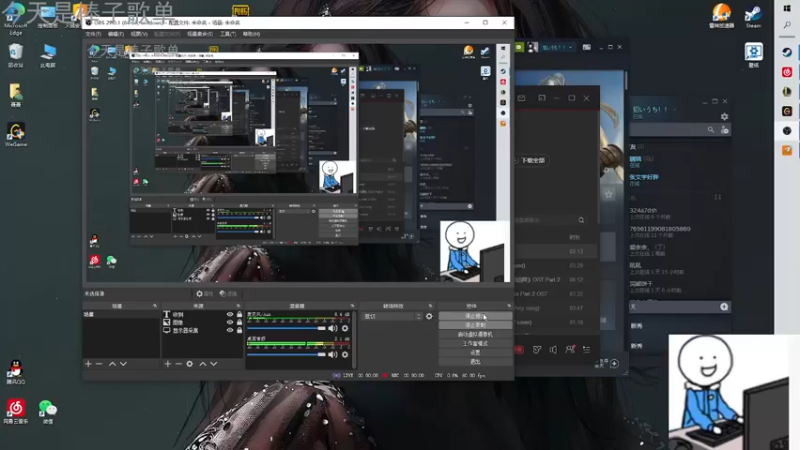
Task: Click the stop streaming button
Action: click(x=475, y=316)
